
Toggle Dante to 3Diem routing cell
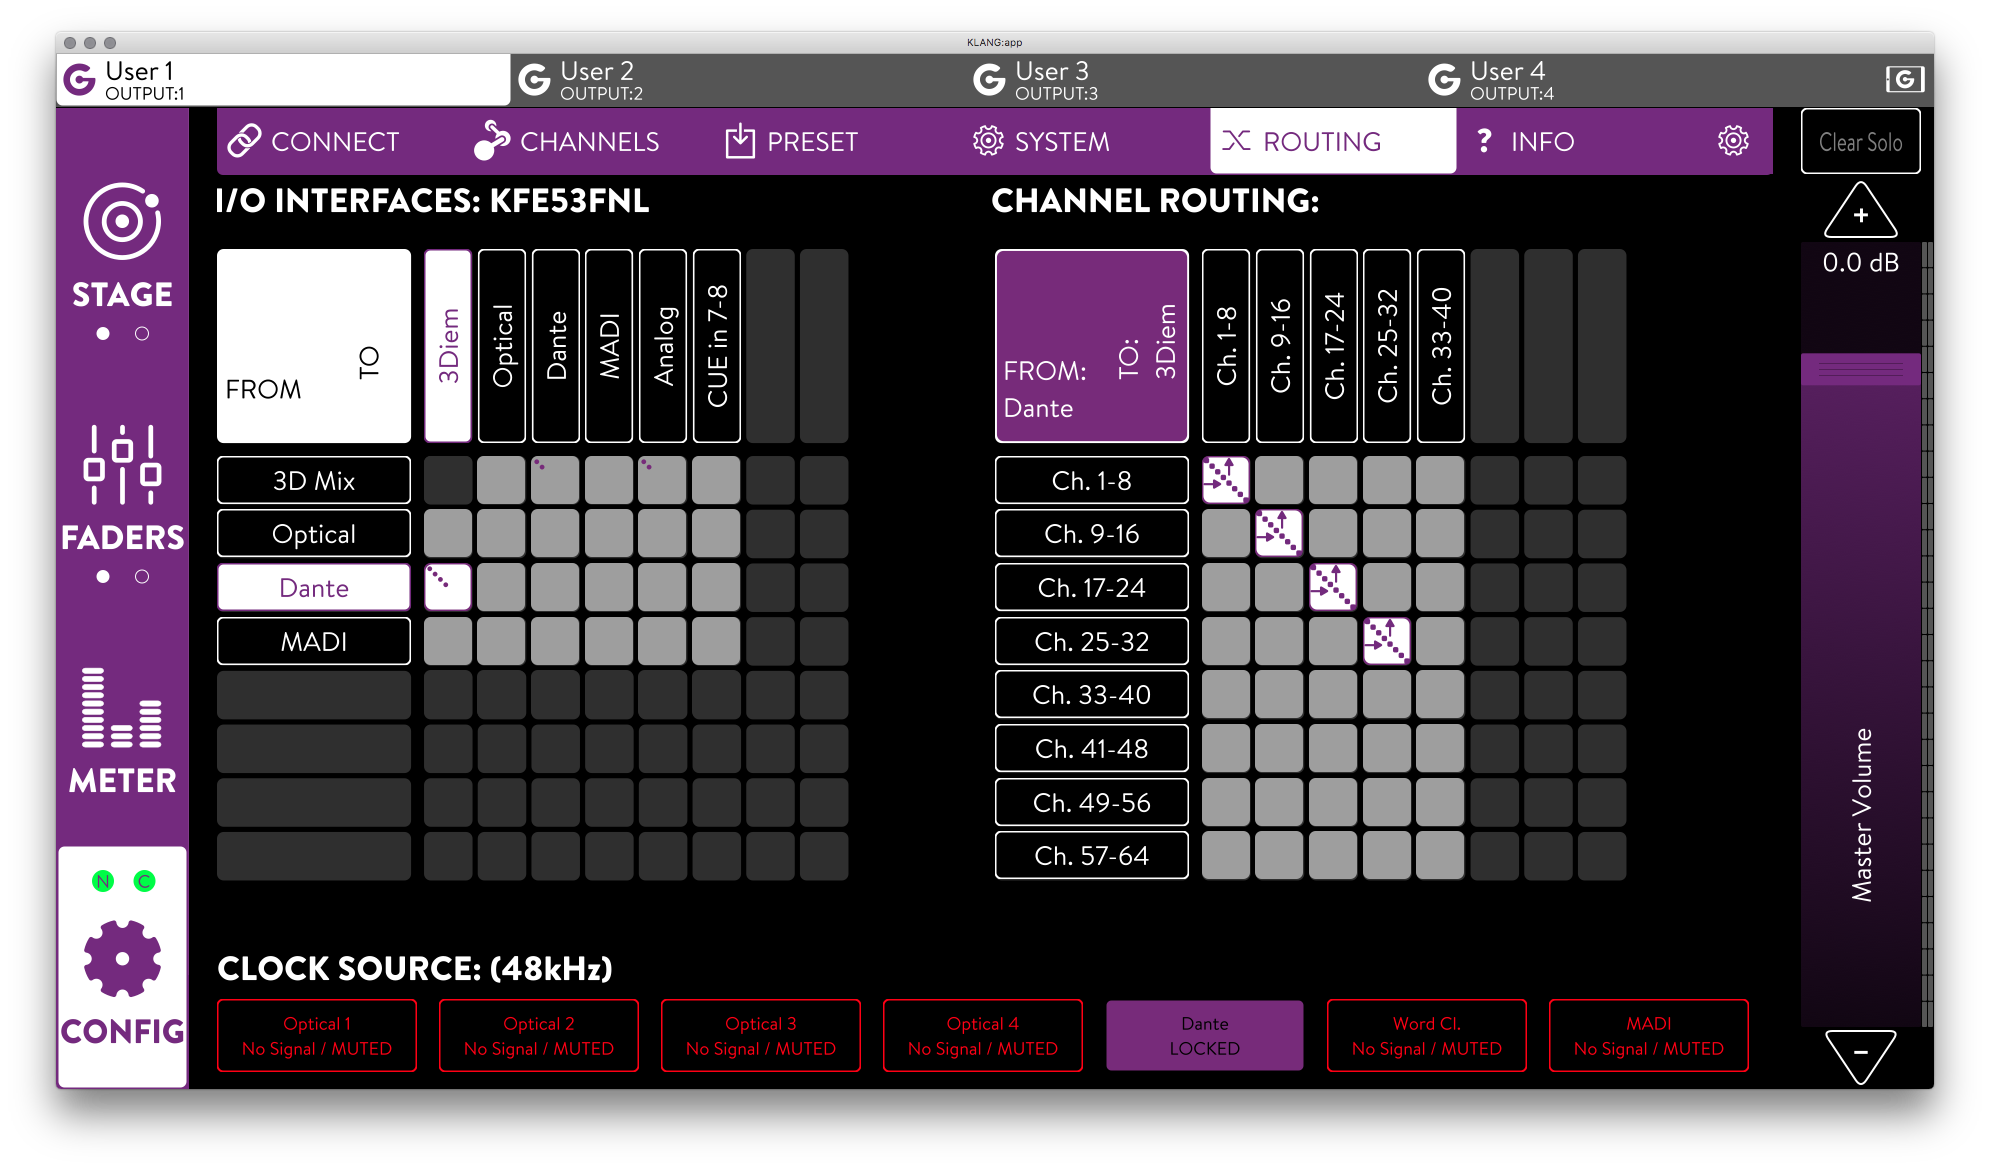click(448, 588)
